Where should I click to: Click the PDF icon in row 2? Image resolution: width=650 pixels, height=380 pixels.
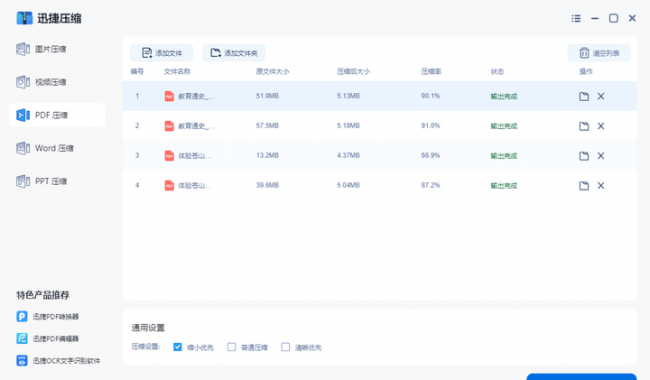169,126
